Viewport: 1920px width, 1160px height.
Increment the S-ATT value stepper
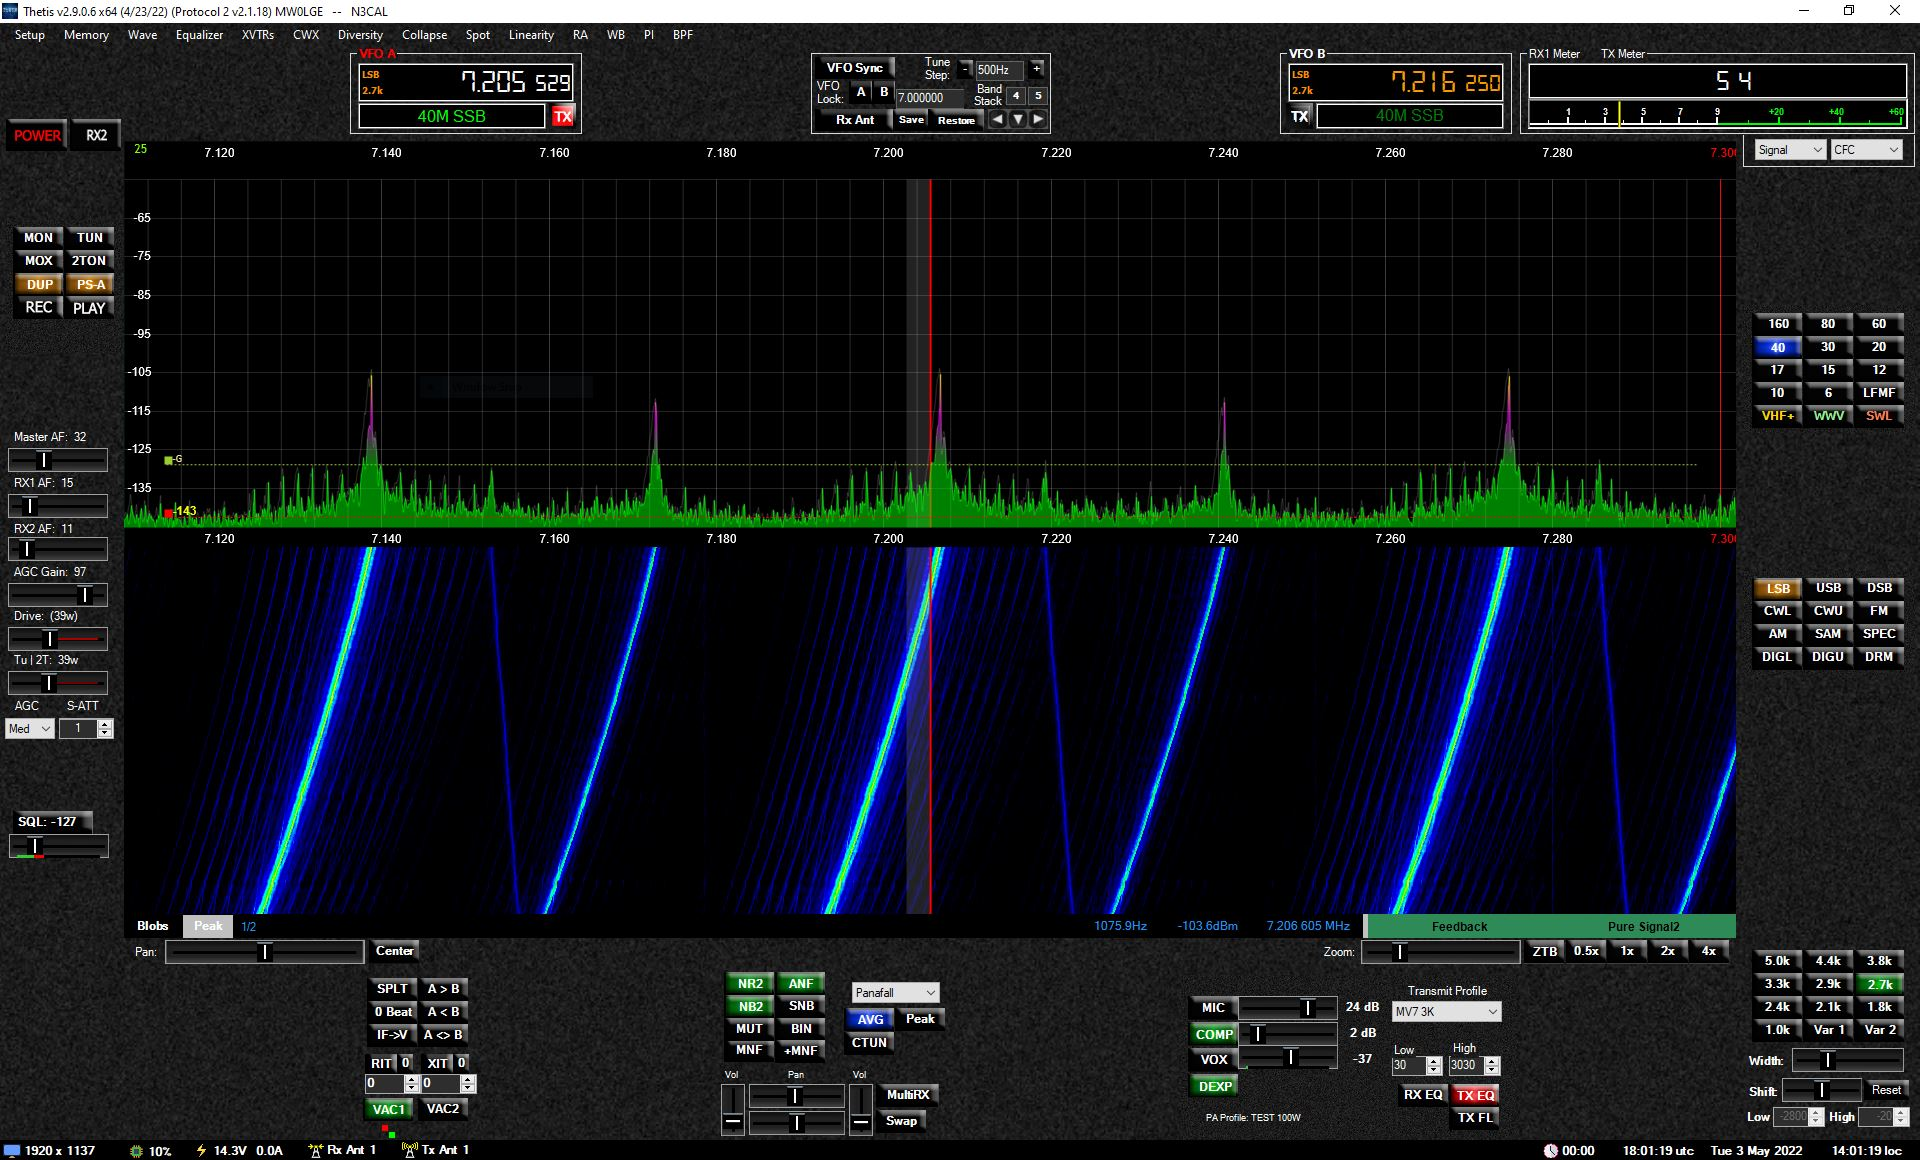[x=105, y=724]
